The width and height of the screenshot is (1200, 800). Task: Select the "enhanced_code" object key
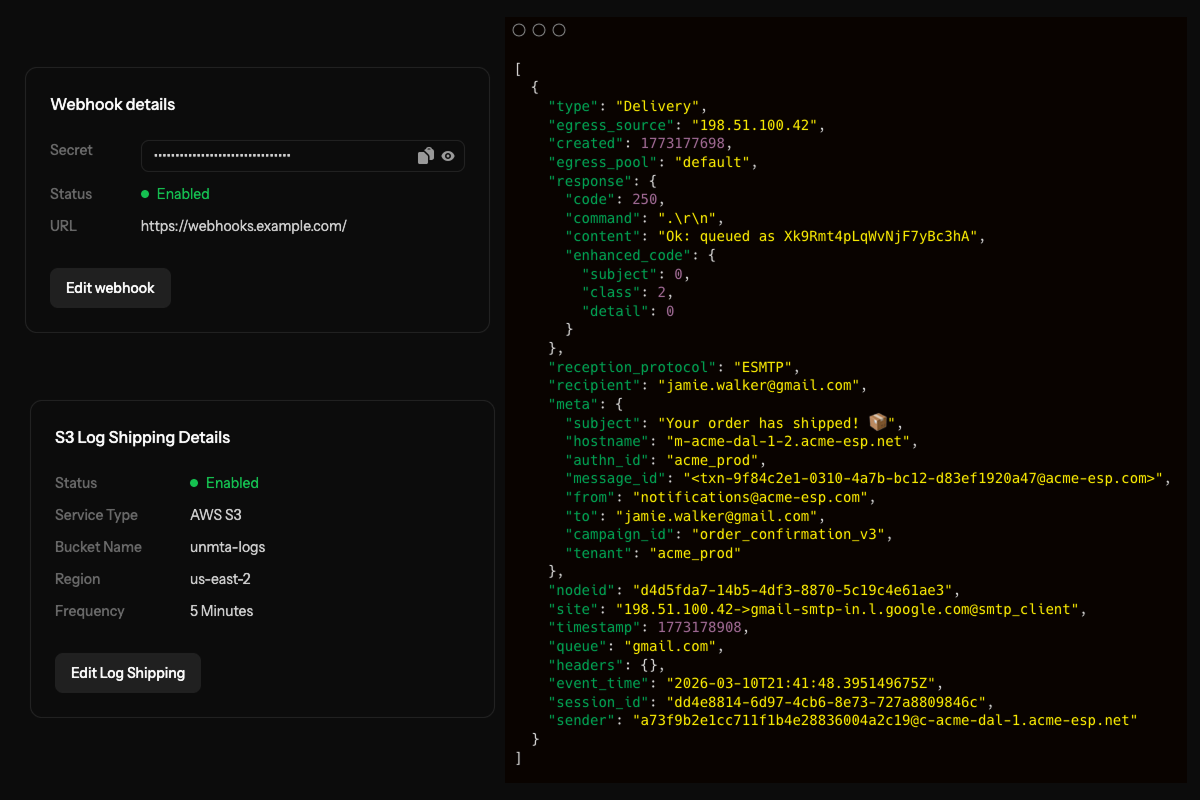pos(627,255)
